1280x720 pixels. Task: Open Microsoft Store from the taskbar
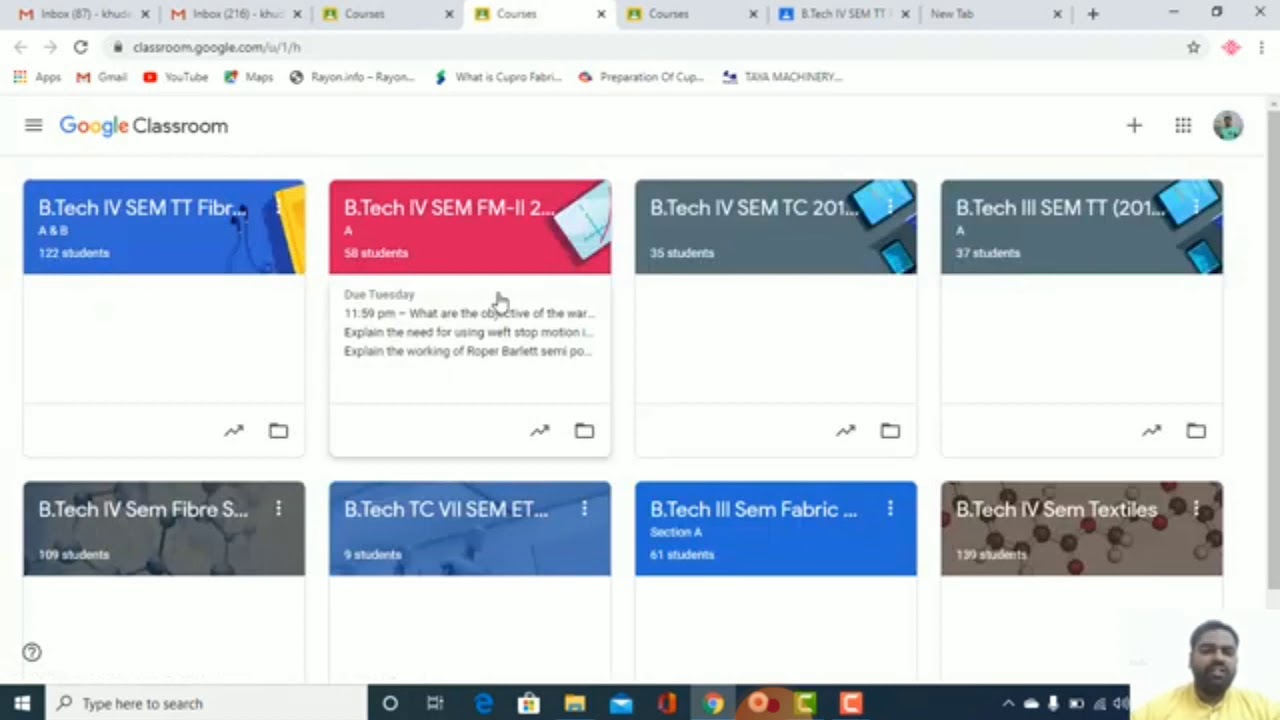pyautogui.click(x=529, y=703)
